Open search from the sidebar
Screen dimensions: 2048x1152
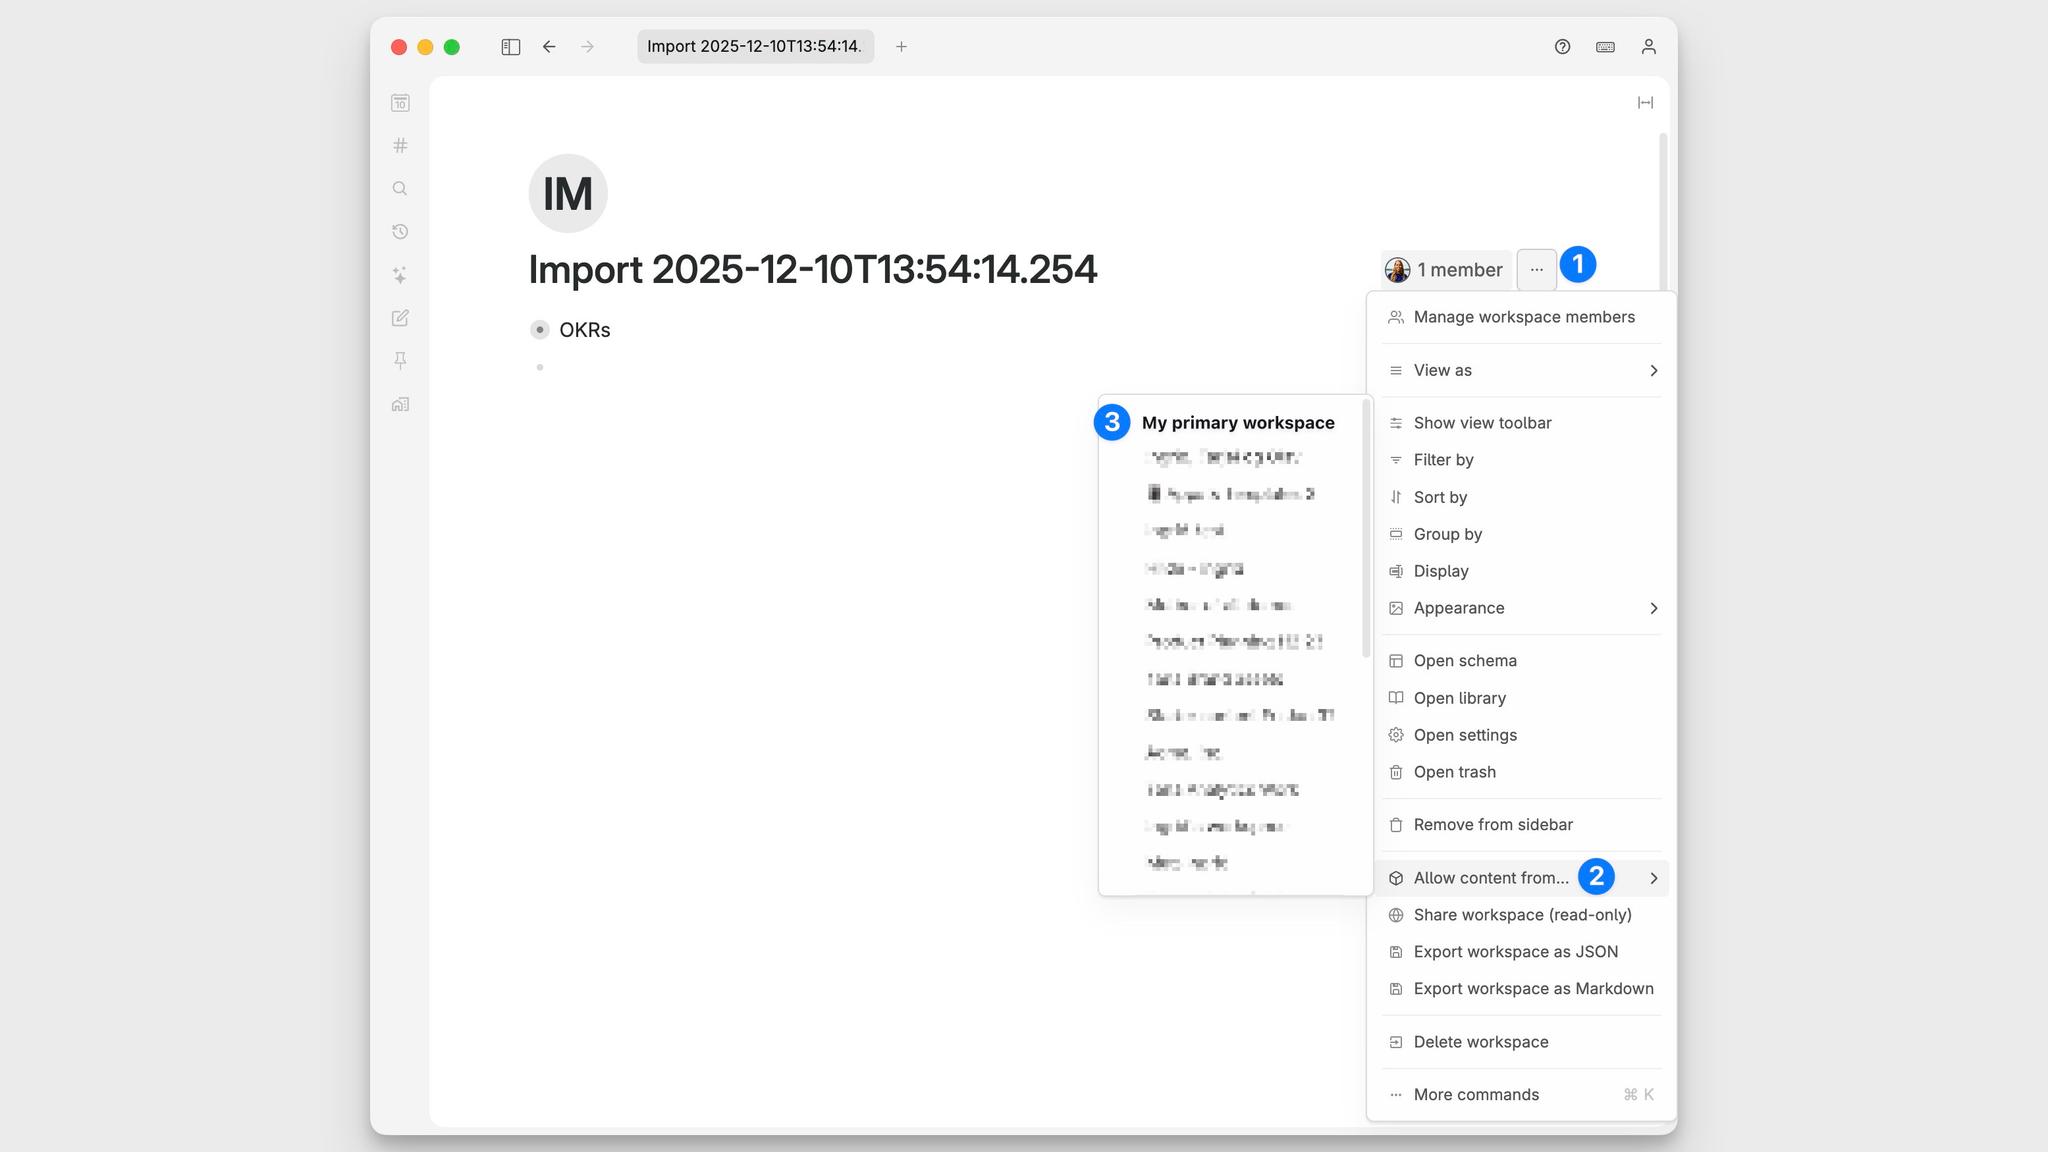(400, 189)
